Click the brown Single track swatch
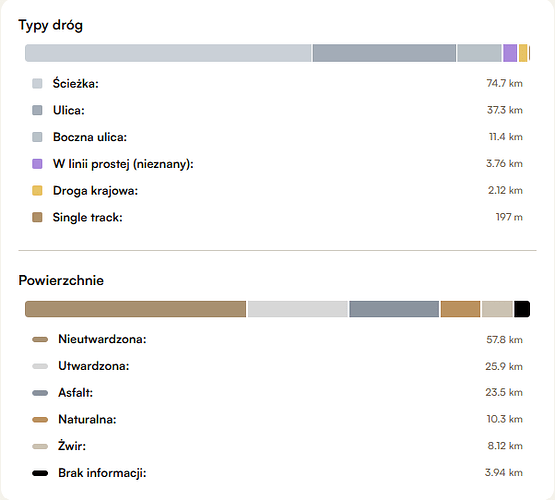Image resolution: width=555 pixels, height=500 pixels. [37, 217]
